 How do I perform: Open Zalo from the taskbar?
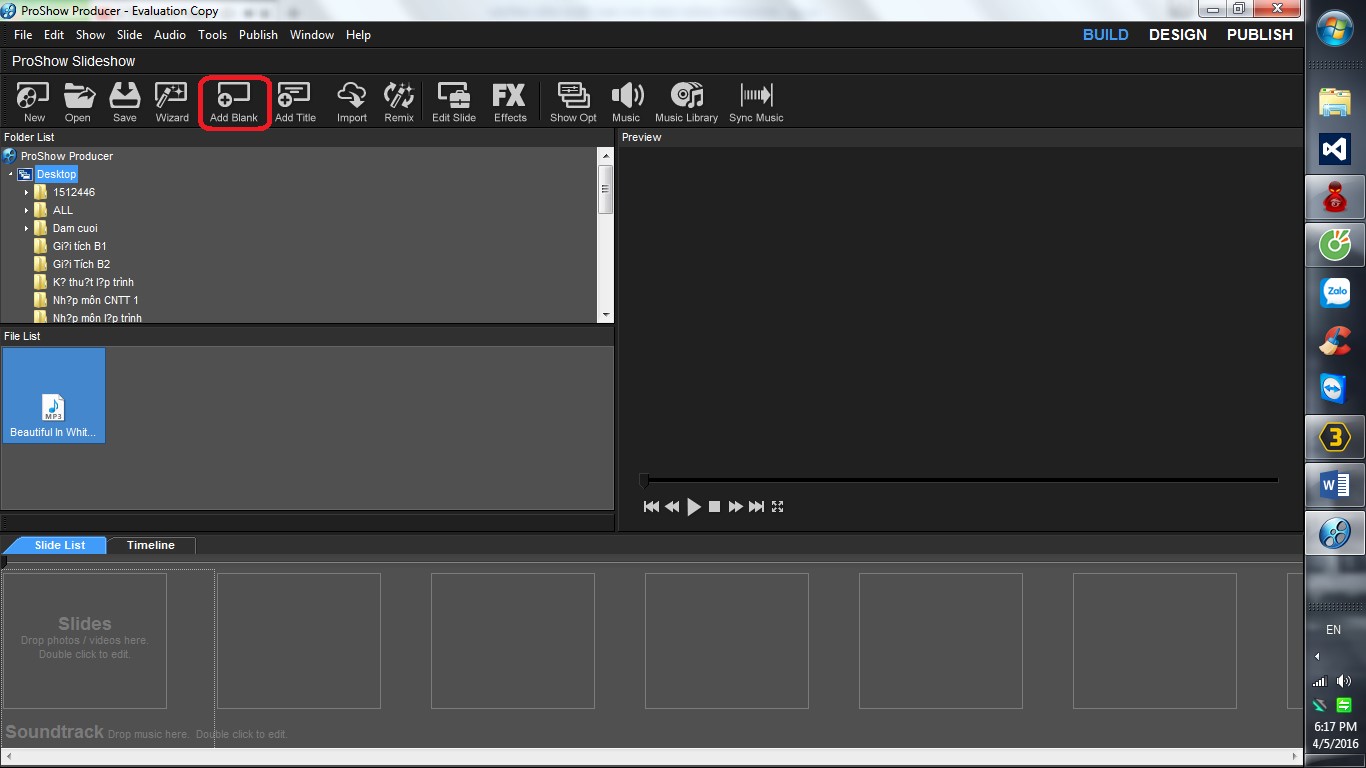[1335, 293]
